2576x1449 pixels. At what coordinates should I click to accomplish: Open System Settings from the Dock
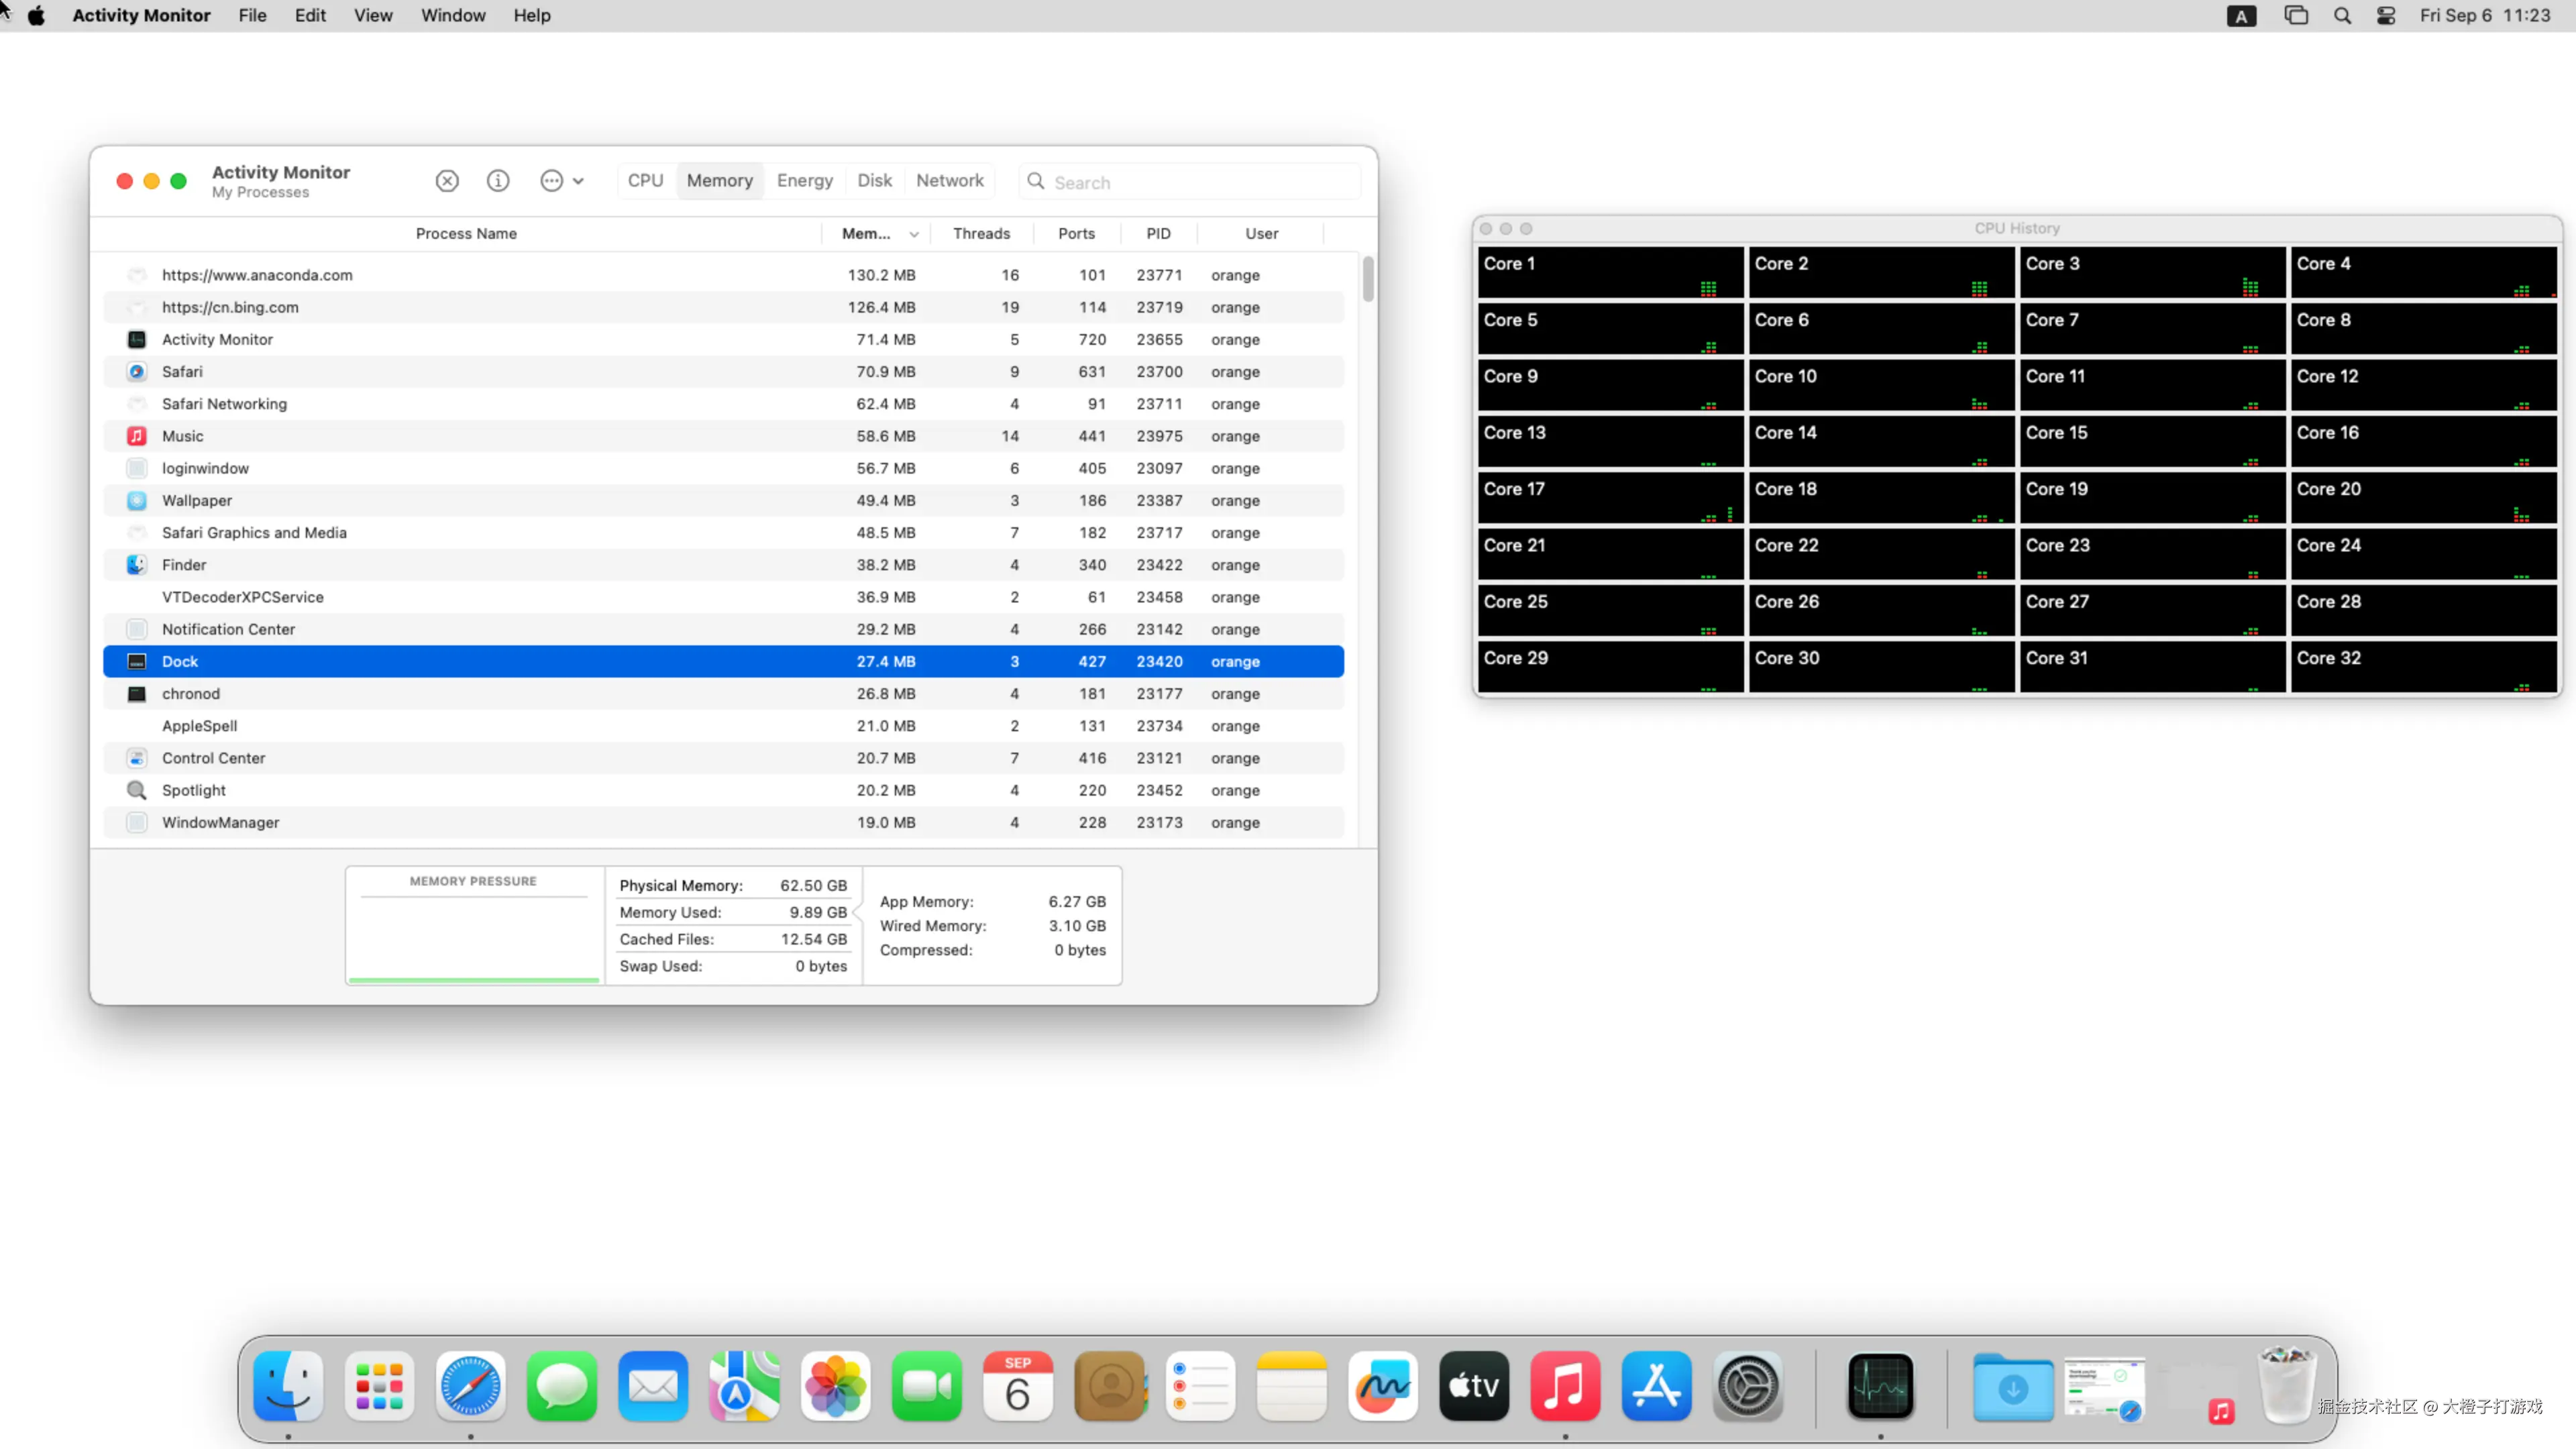click(x=1748, y=1386)
